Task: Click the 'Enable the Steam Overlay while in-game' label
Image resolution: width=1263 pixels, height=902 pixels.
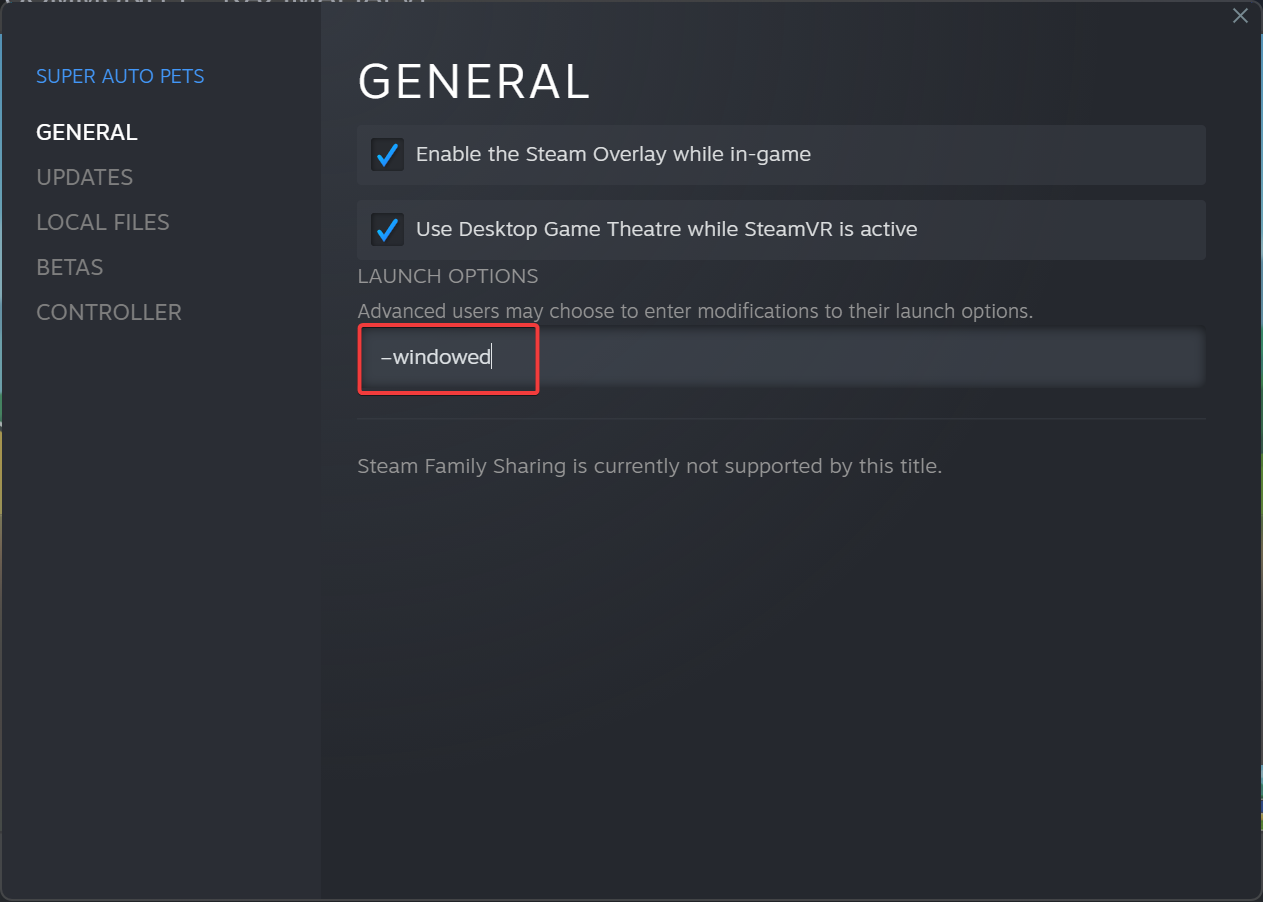Action: [x=613, y=155]
